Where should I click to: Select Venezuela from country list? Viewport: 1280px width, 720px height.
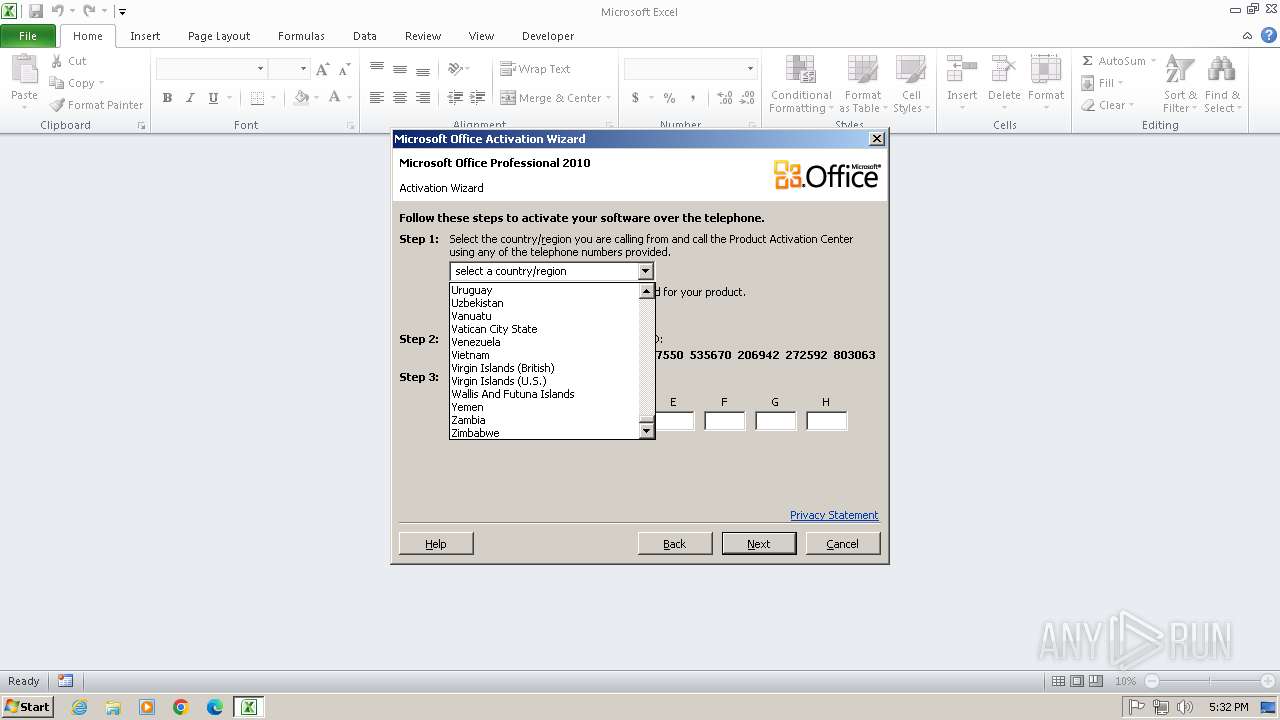(476, 342)
